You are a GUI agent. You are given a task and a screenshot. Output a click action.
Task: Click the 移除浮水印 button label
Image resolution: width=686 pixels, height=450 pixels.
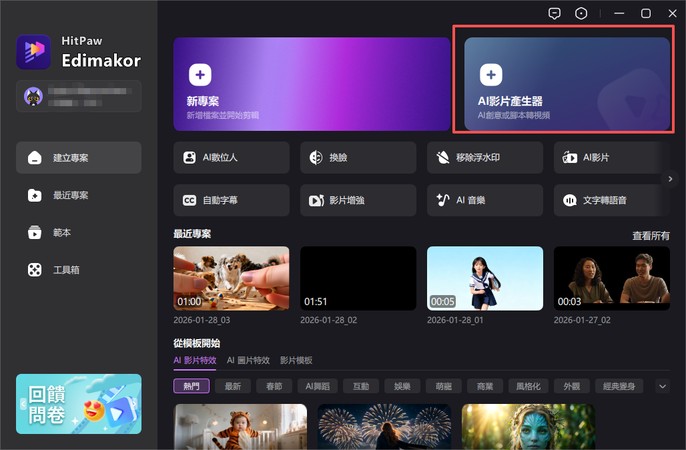[x=478, y=157]
